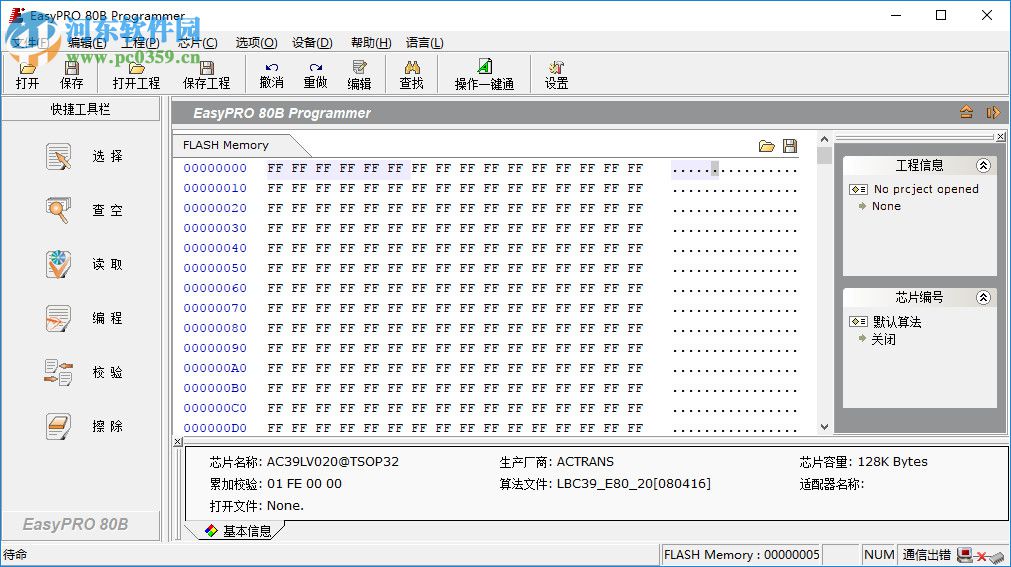Click the communication error status icon

coord(980,555)
